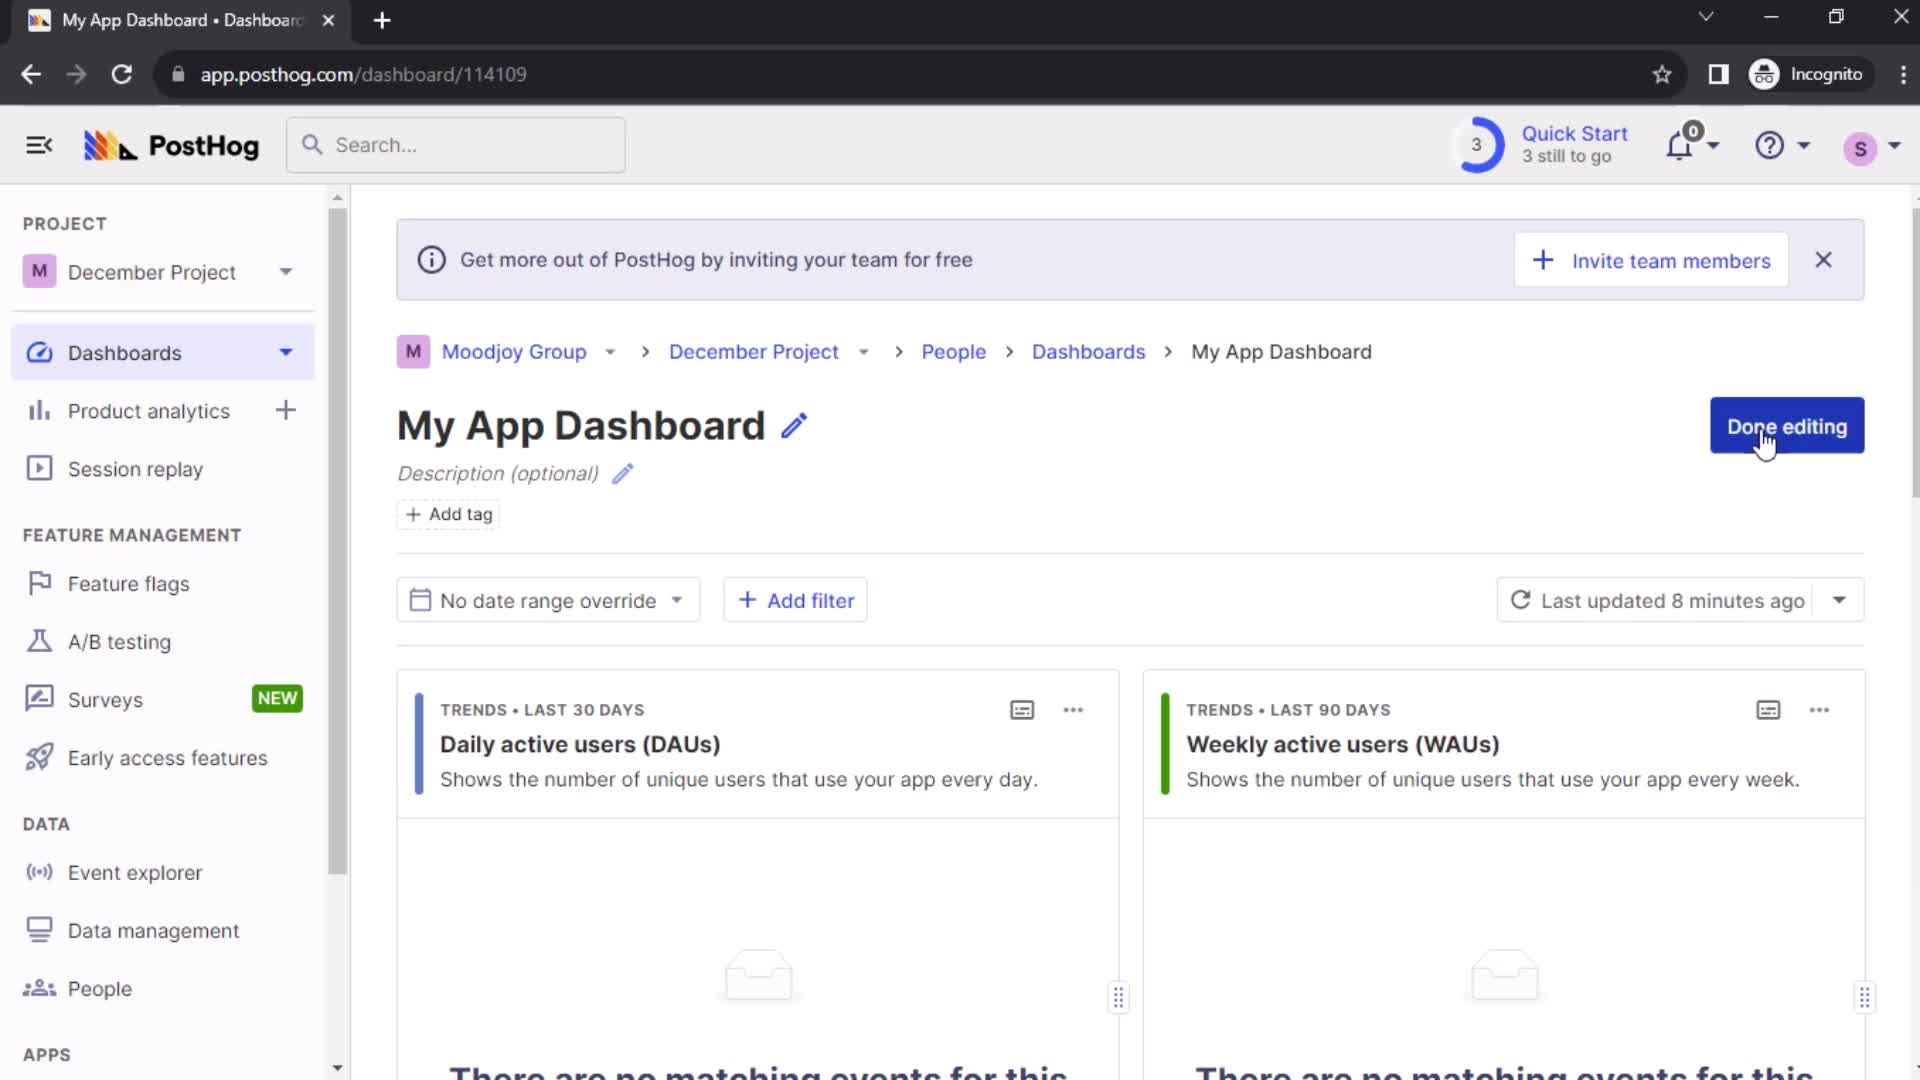The width and height of the screenshot is (1920, 1080).
Task: Select the Product analytics icon
Action: pyautogui.click(x=38, y=410)
